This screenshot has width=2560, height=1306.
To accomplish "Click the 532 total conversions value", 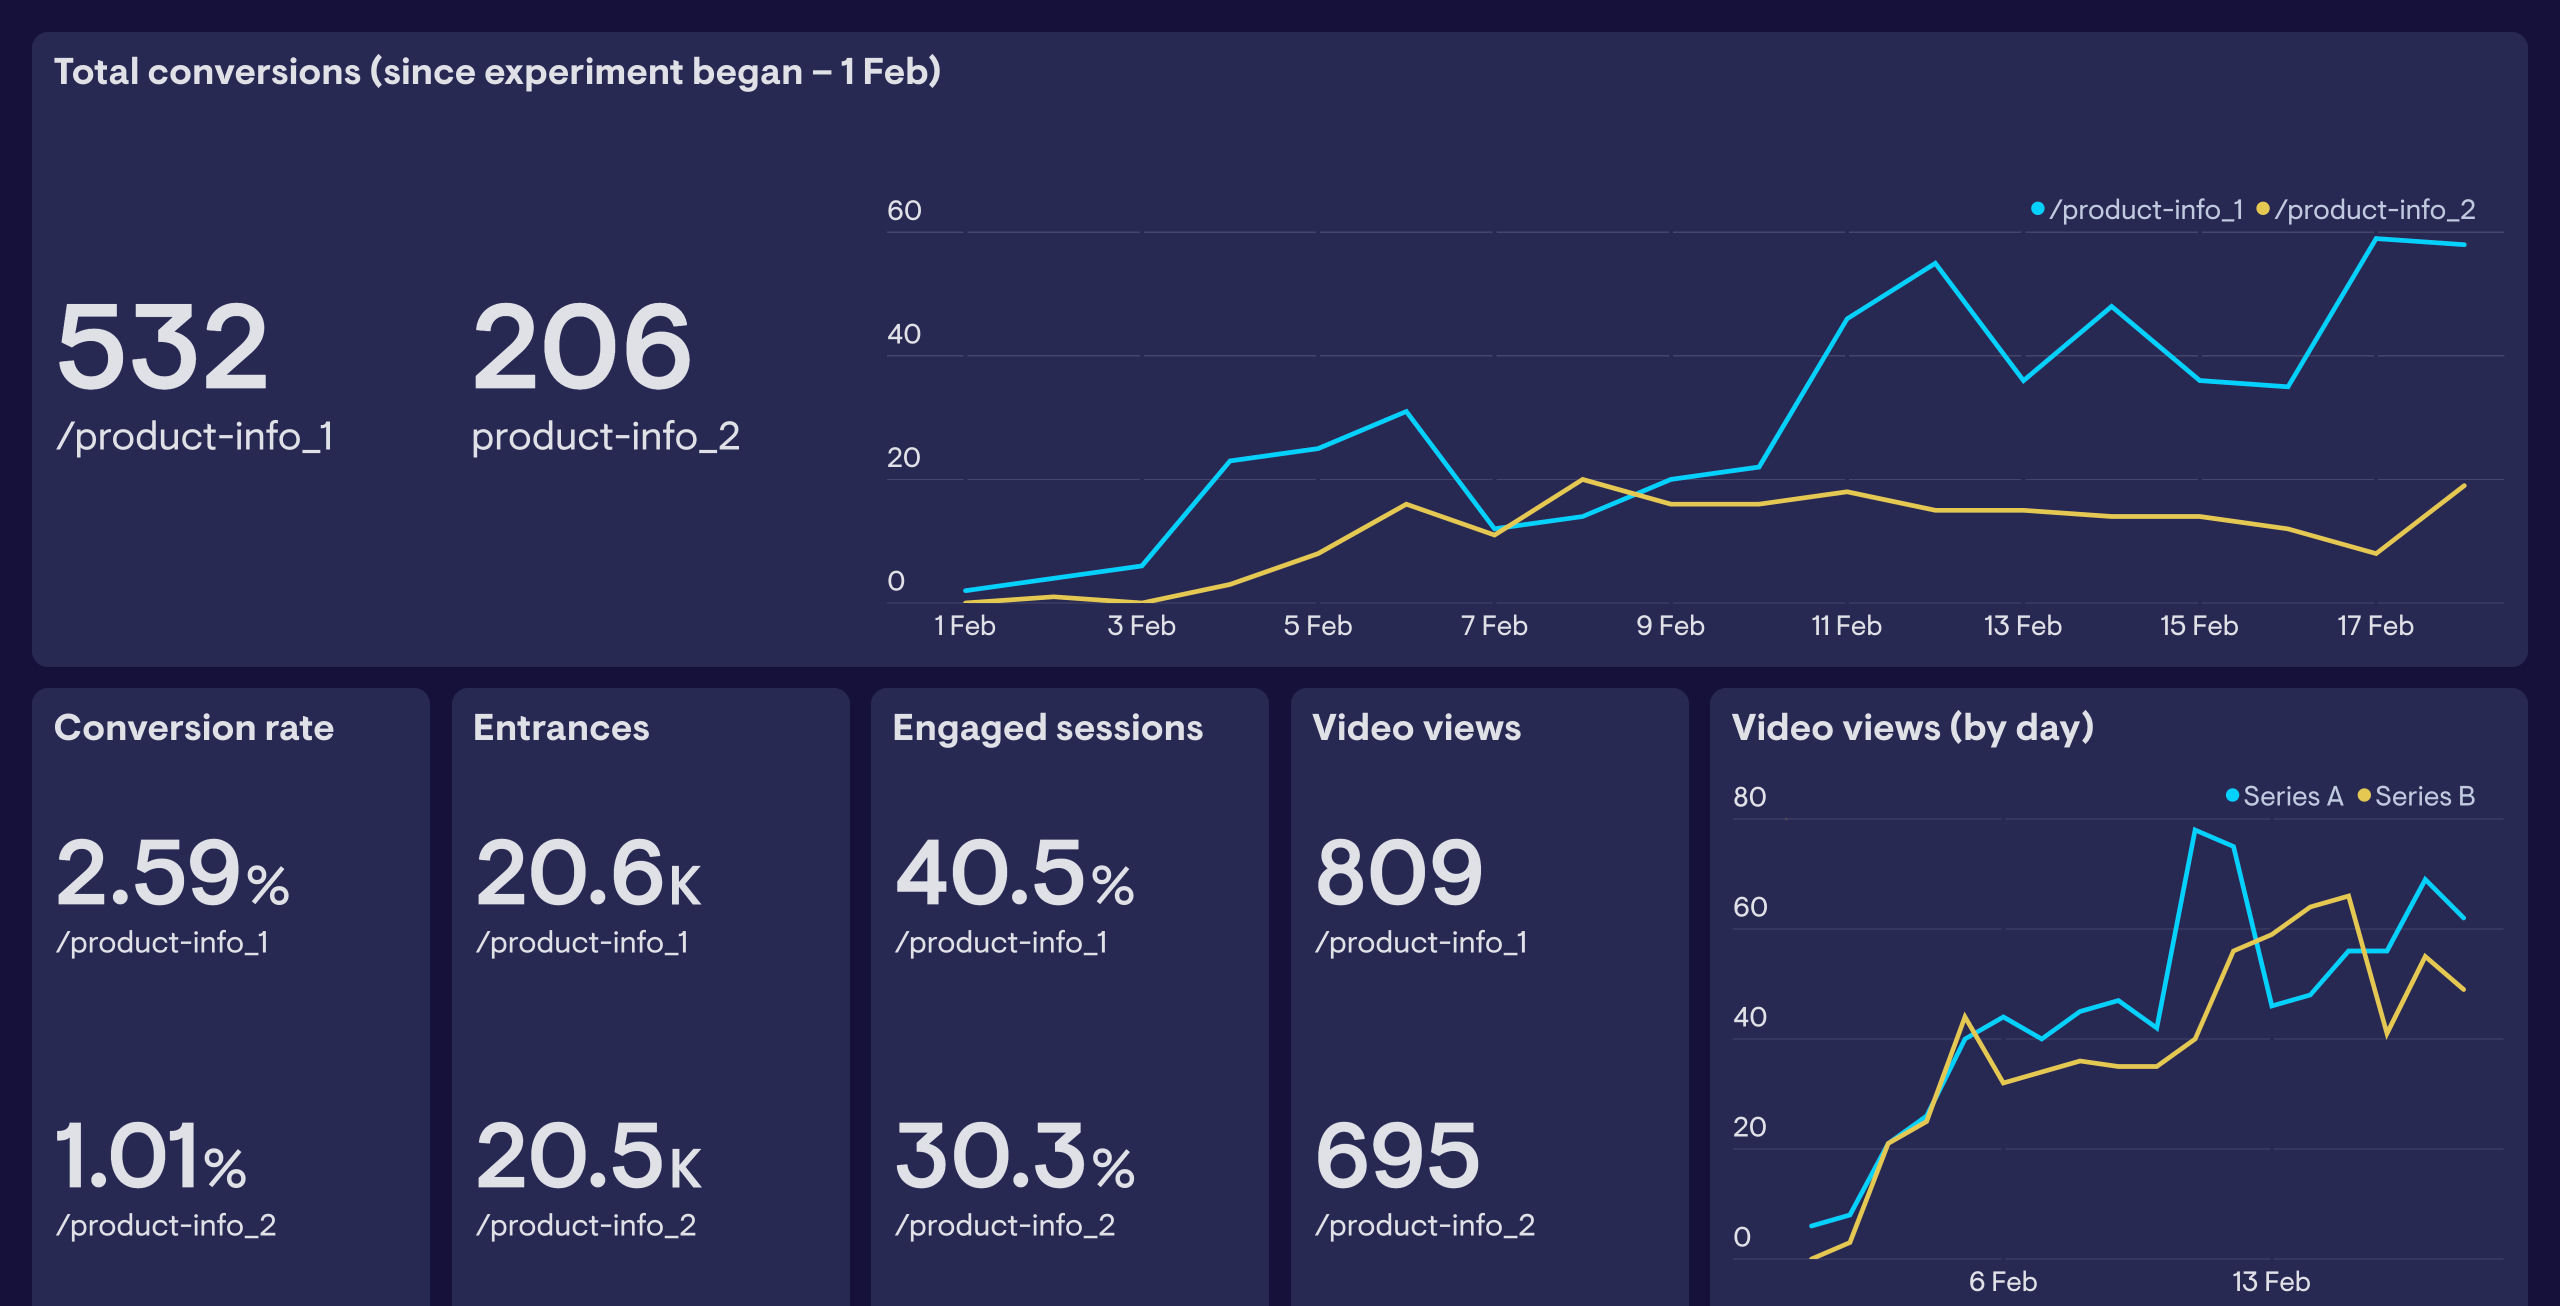I will (163, 347).
